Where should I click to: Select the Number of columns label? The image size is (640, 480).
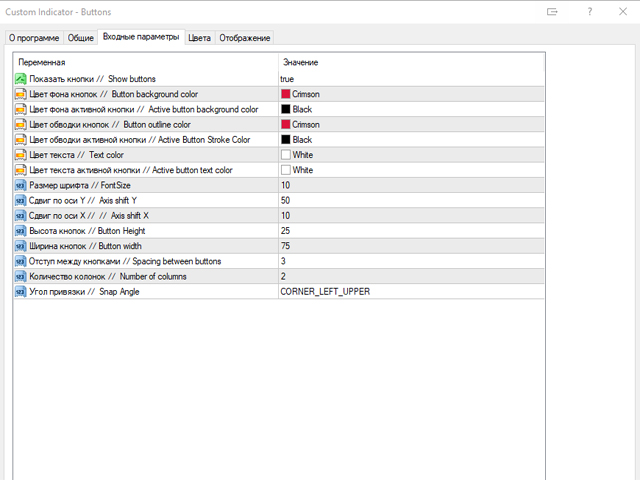click(108, 276)
